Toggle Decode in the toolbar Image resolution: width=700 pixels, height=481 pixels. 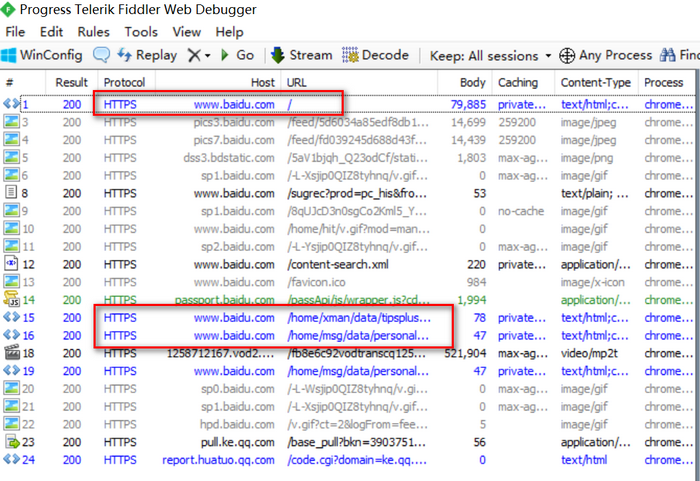coord(375,55)
